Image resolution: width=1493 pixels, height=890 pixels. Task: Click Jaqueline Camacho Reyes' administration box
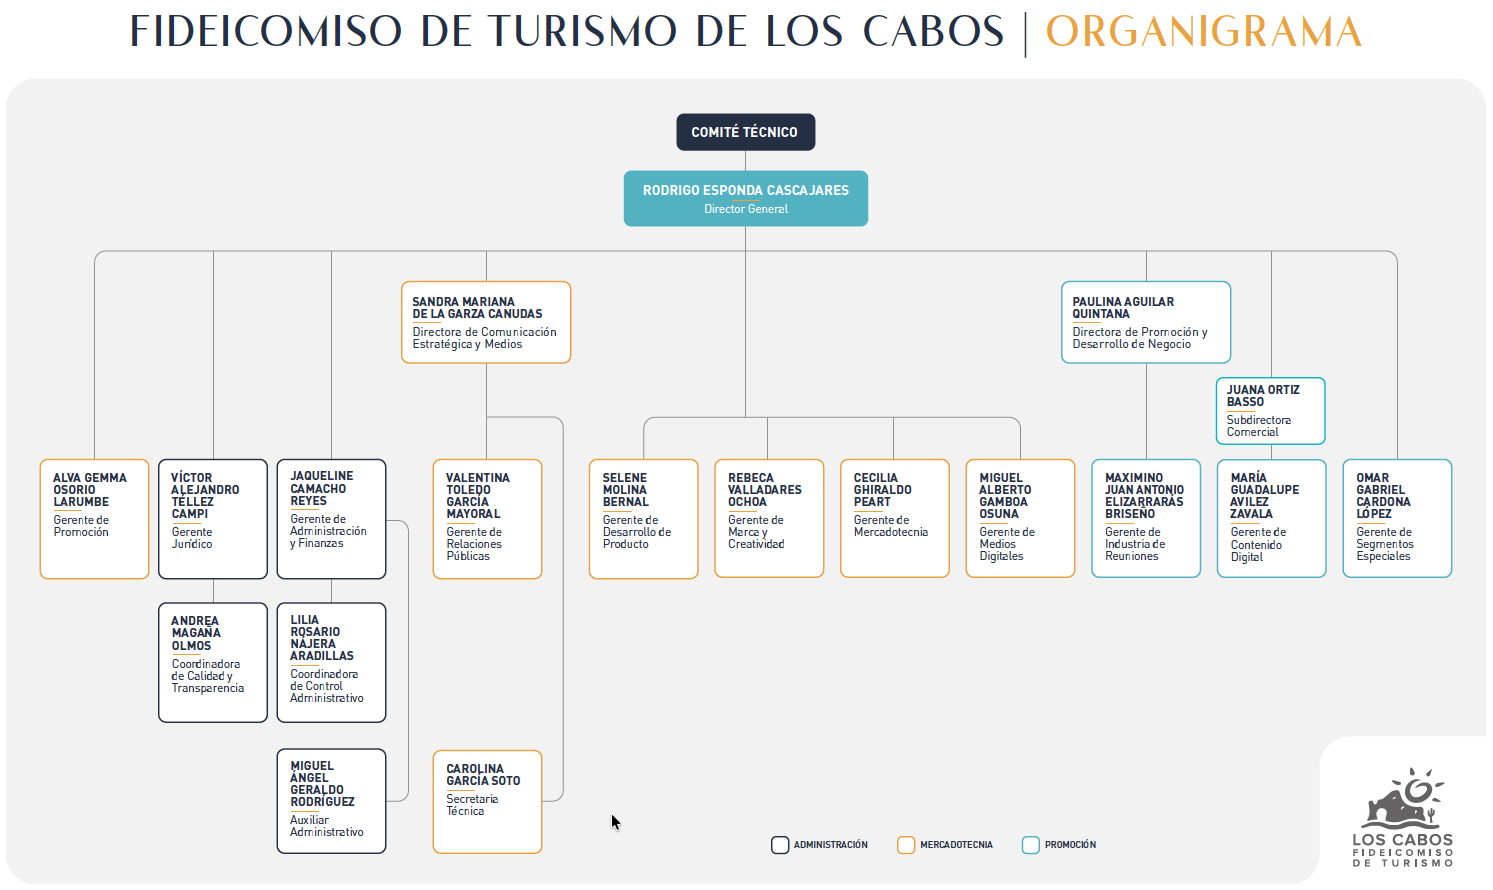331,518
